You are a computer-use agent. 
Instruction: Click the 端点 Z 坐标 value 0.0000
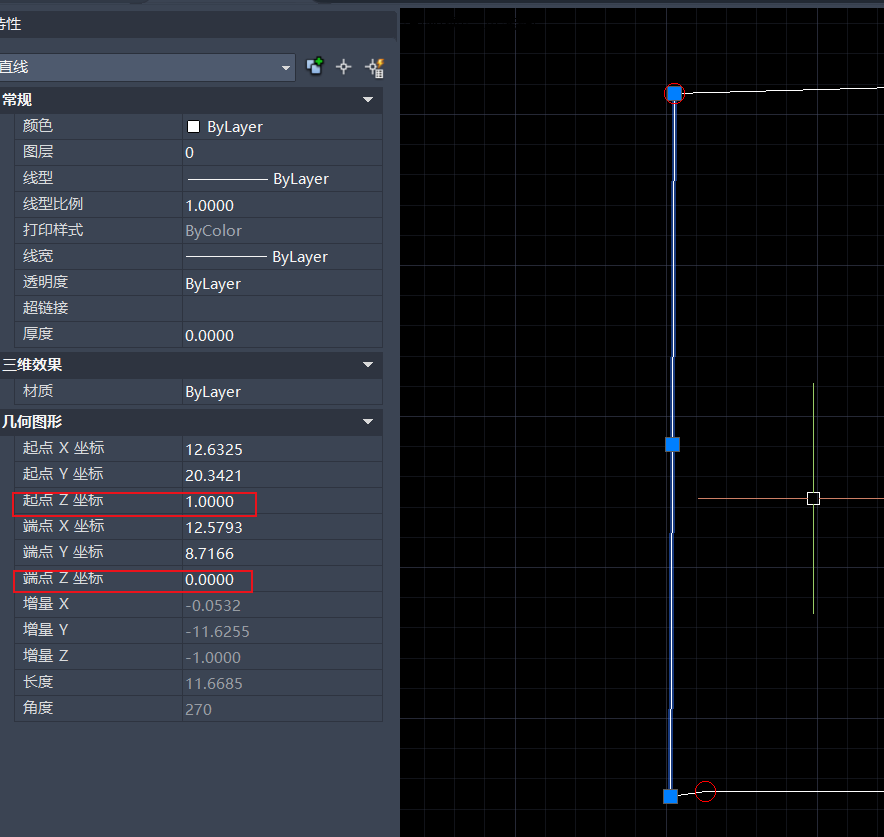(210, 580)
